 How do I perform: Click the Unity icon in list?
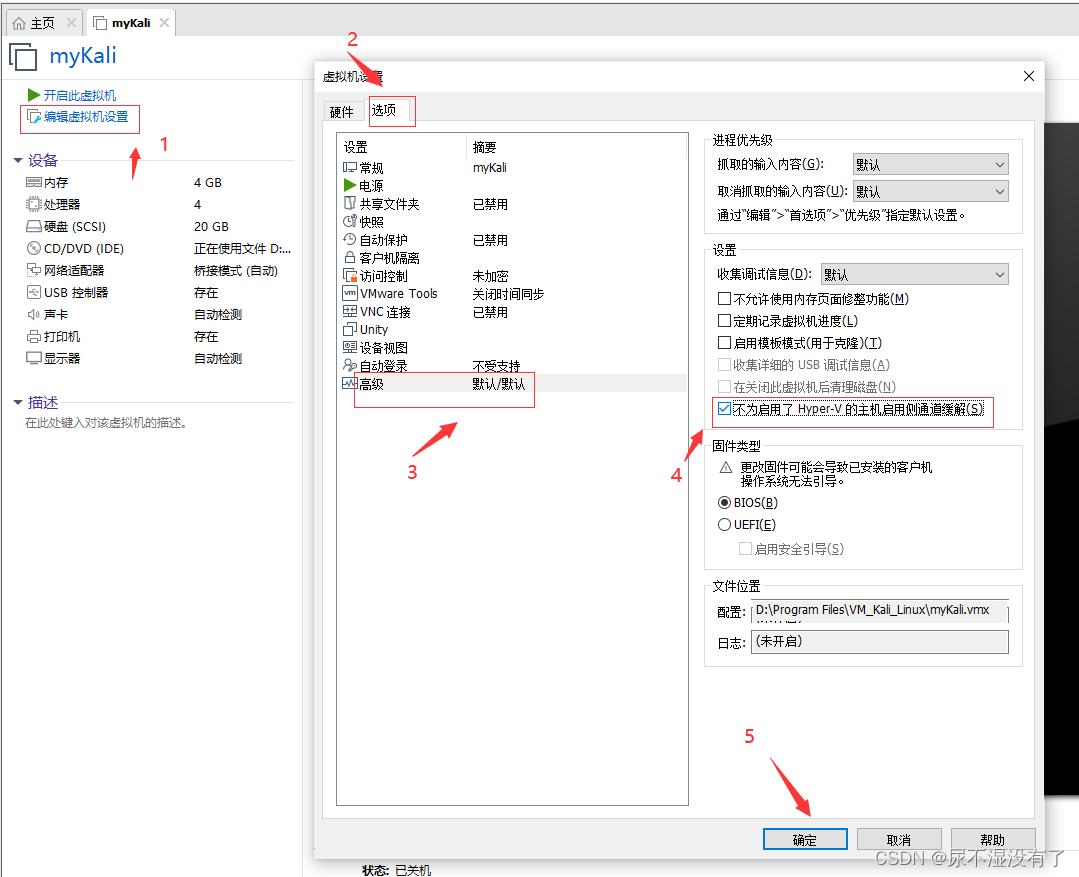pos(350,329)
